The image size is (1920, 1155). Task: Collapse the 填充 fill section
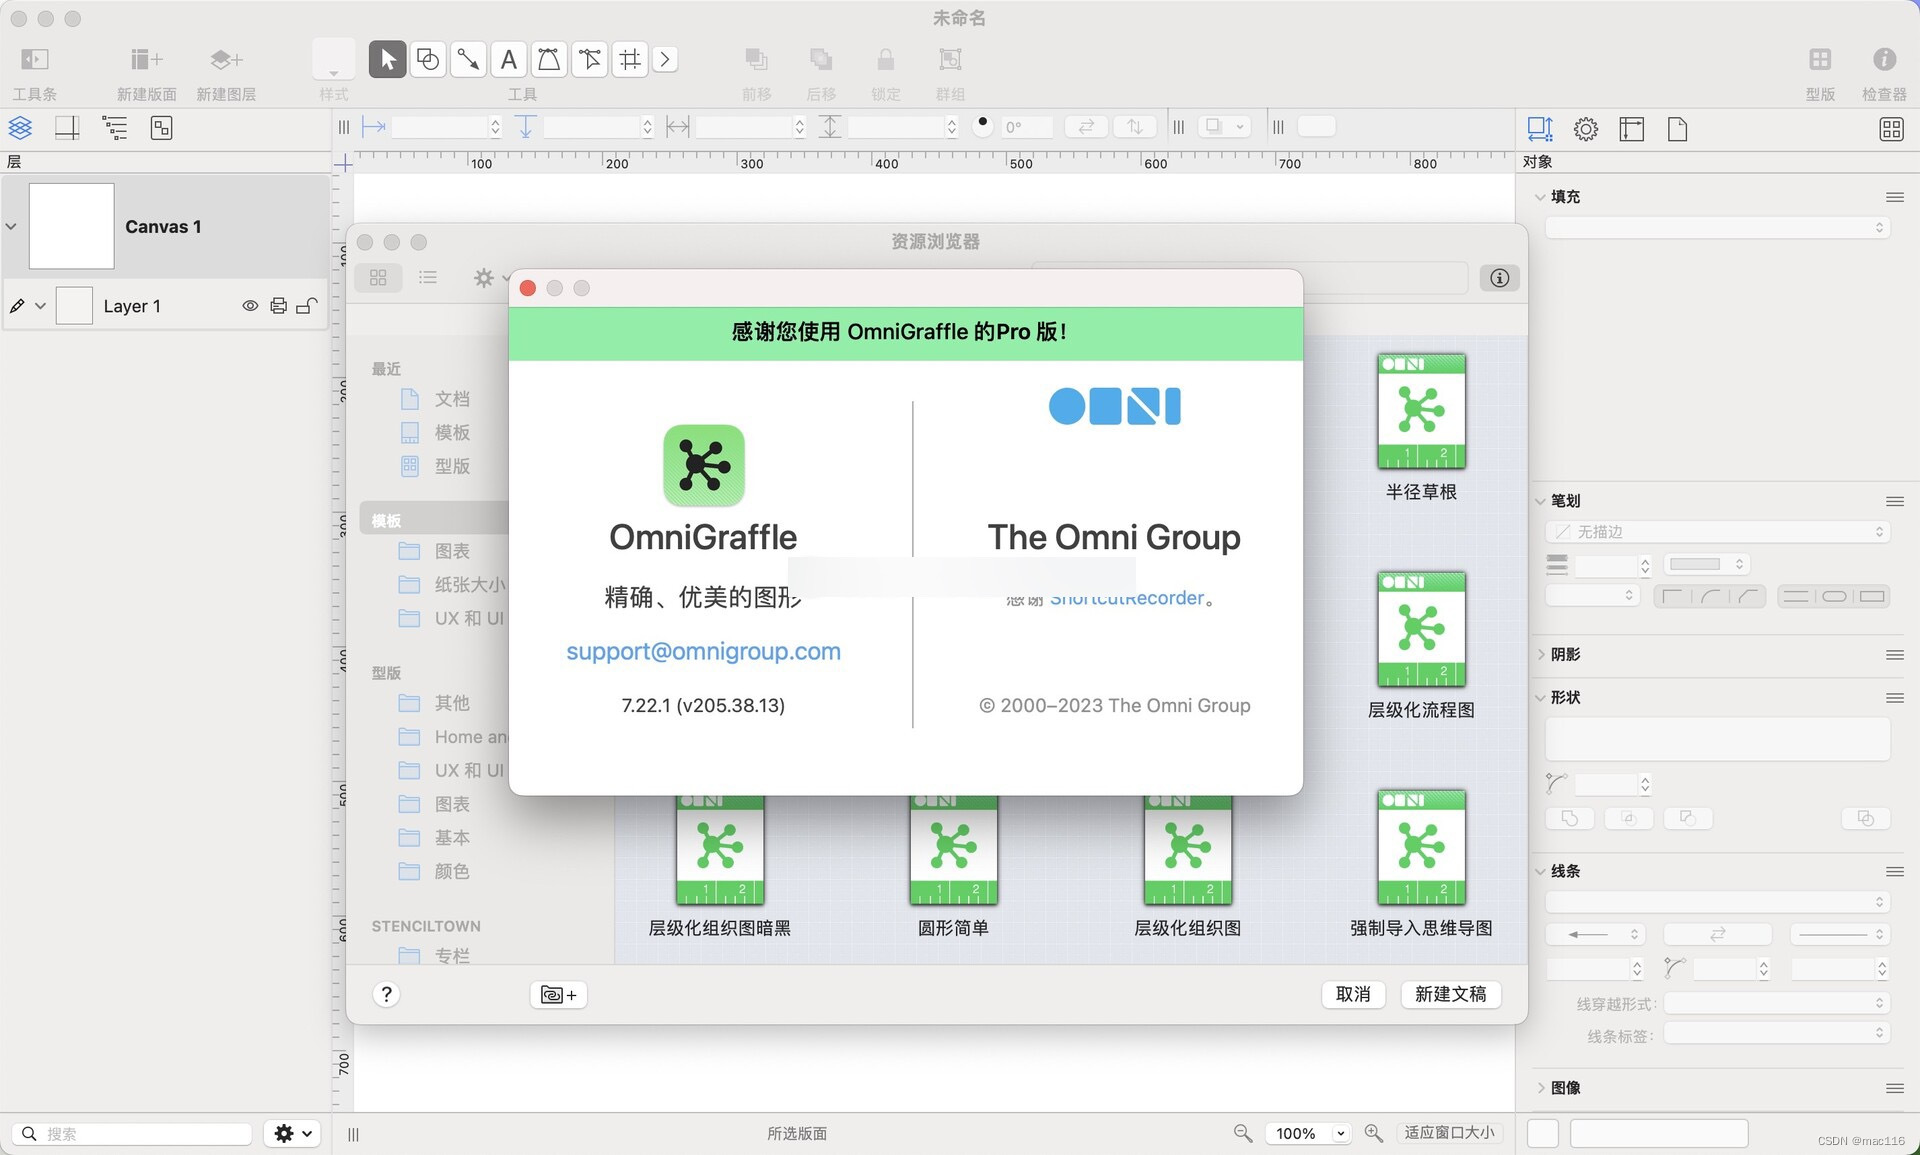point(1540,197)
